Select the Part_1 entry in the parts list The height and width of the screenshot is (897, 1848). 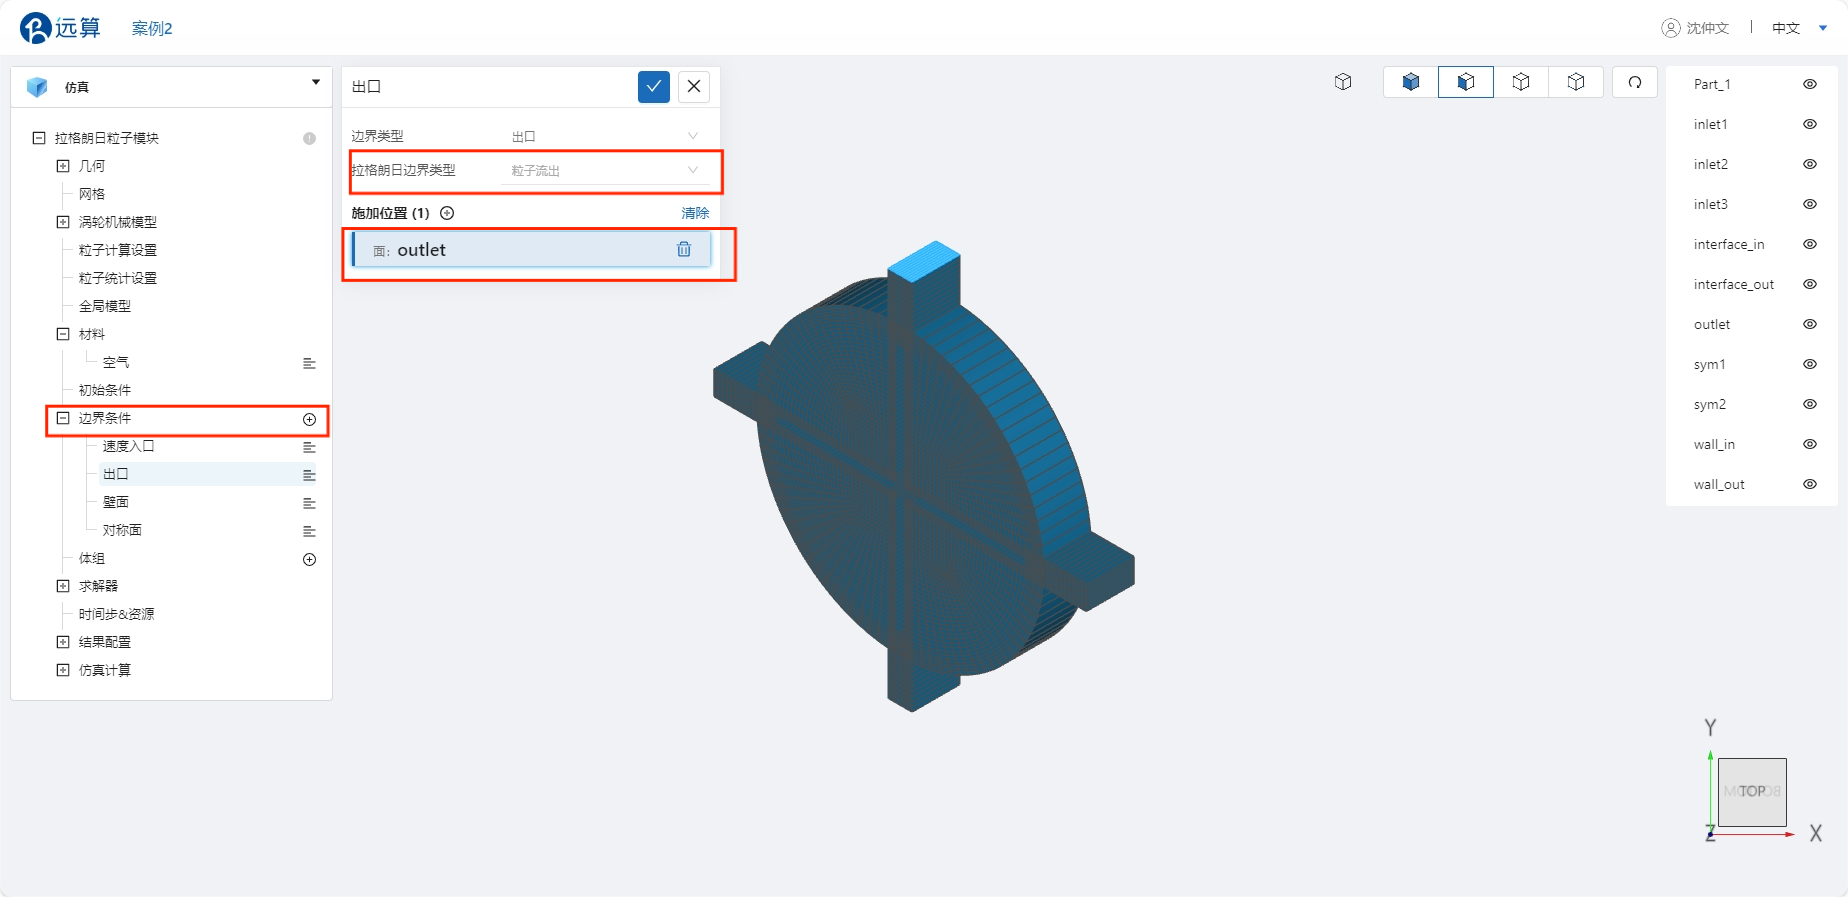(1712, 84)
